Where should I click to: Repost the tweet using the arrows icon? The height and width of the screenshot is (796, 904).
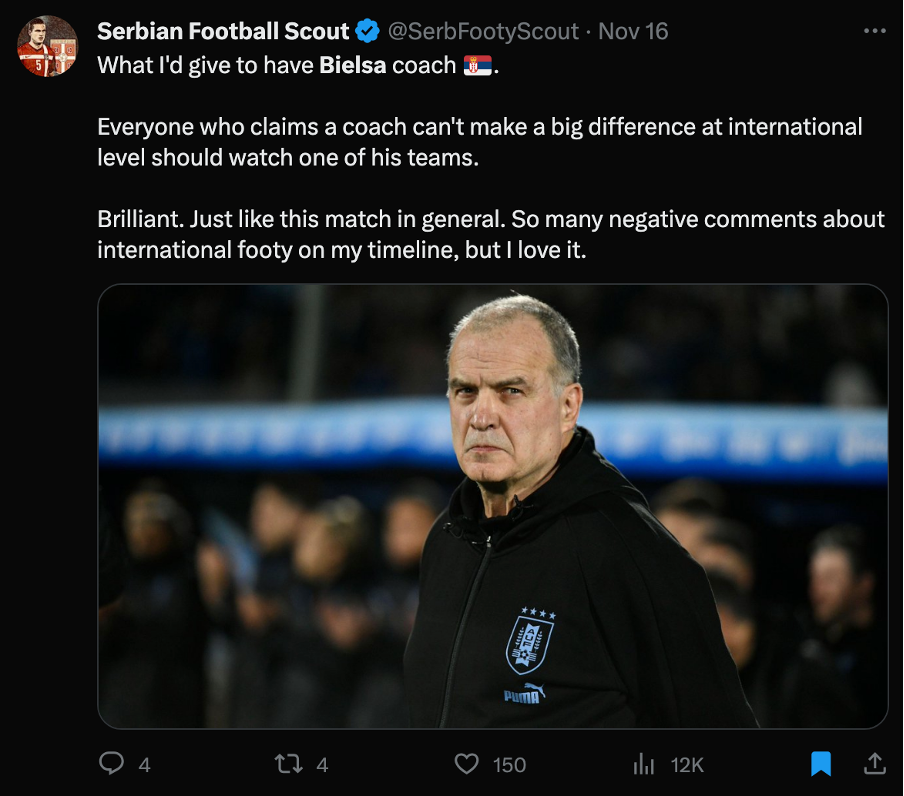(289, 764)
